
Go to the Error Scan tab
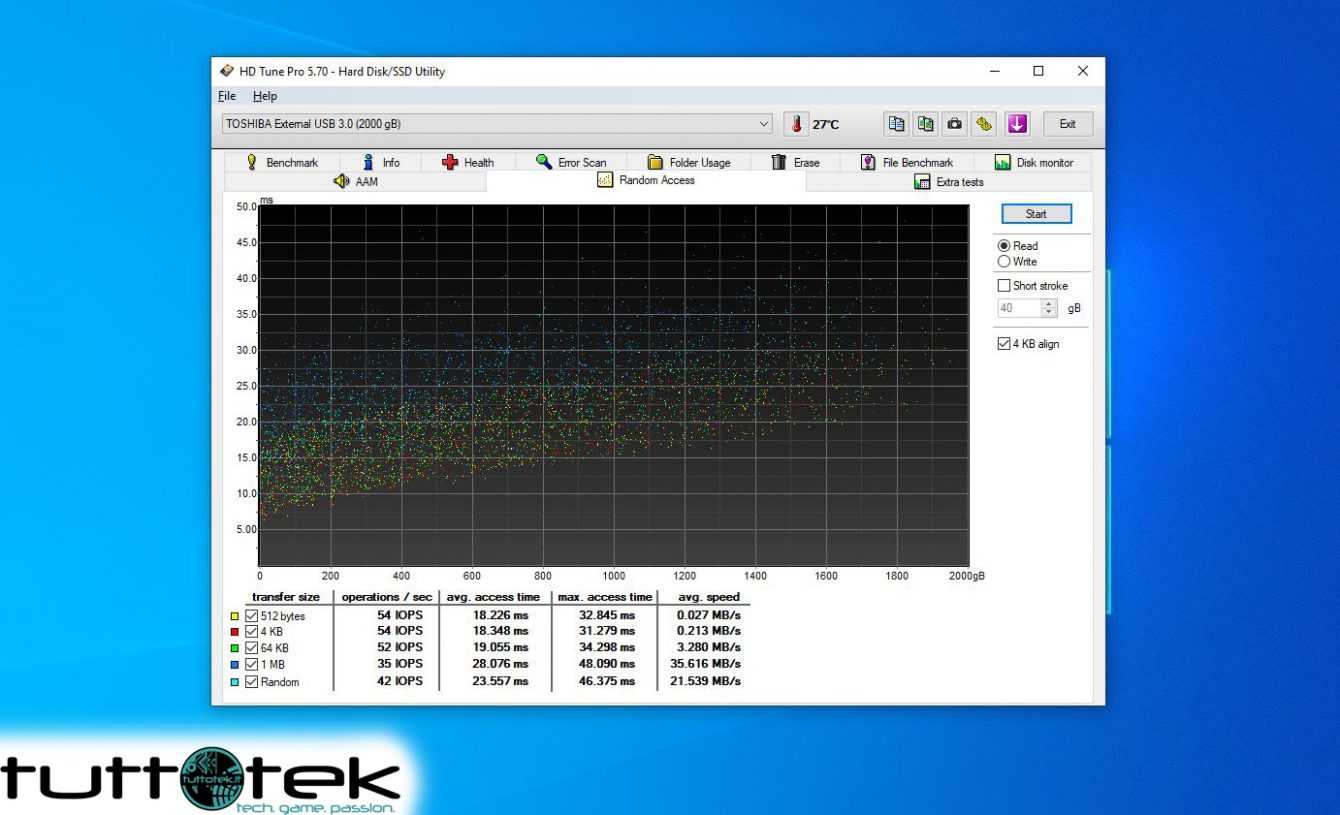click(571, 162)
